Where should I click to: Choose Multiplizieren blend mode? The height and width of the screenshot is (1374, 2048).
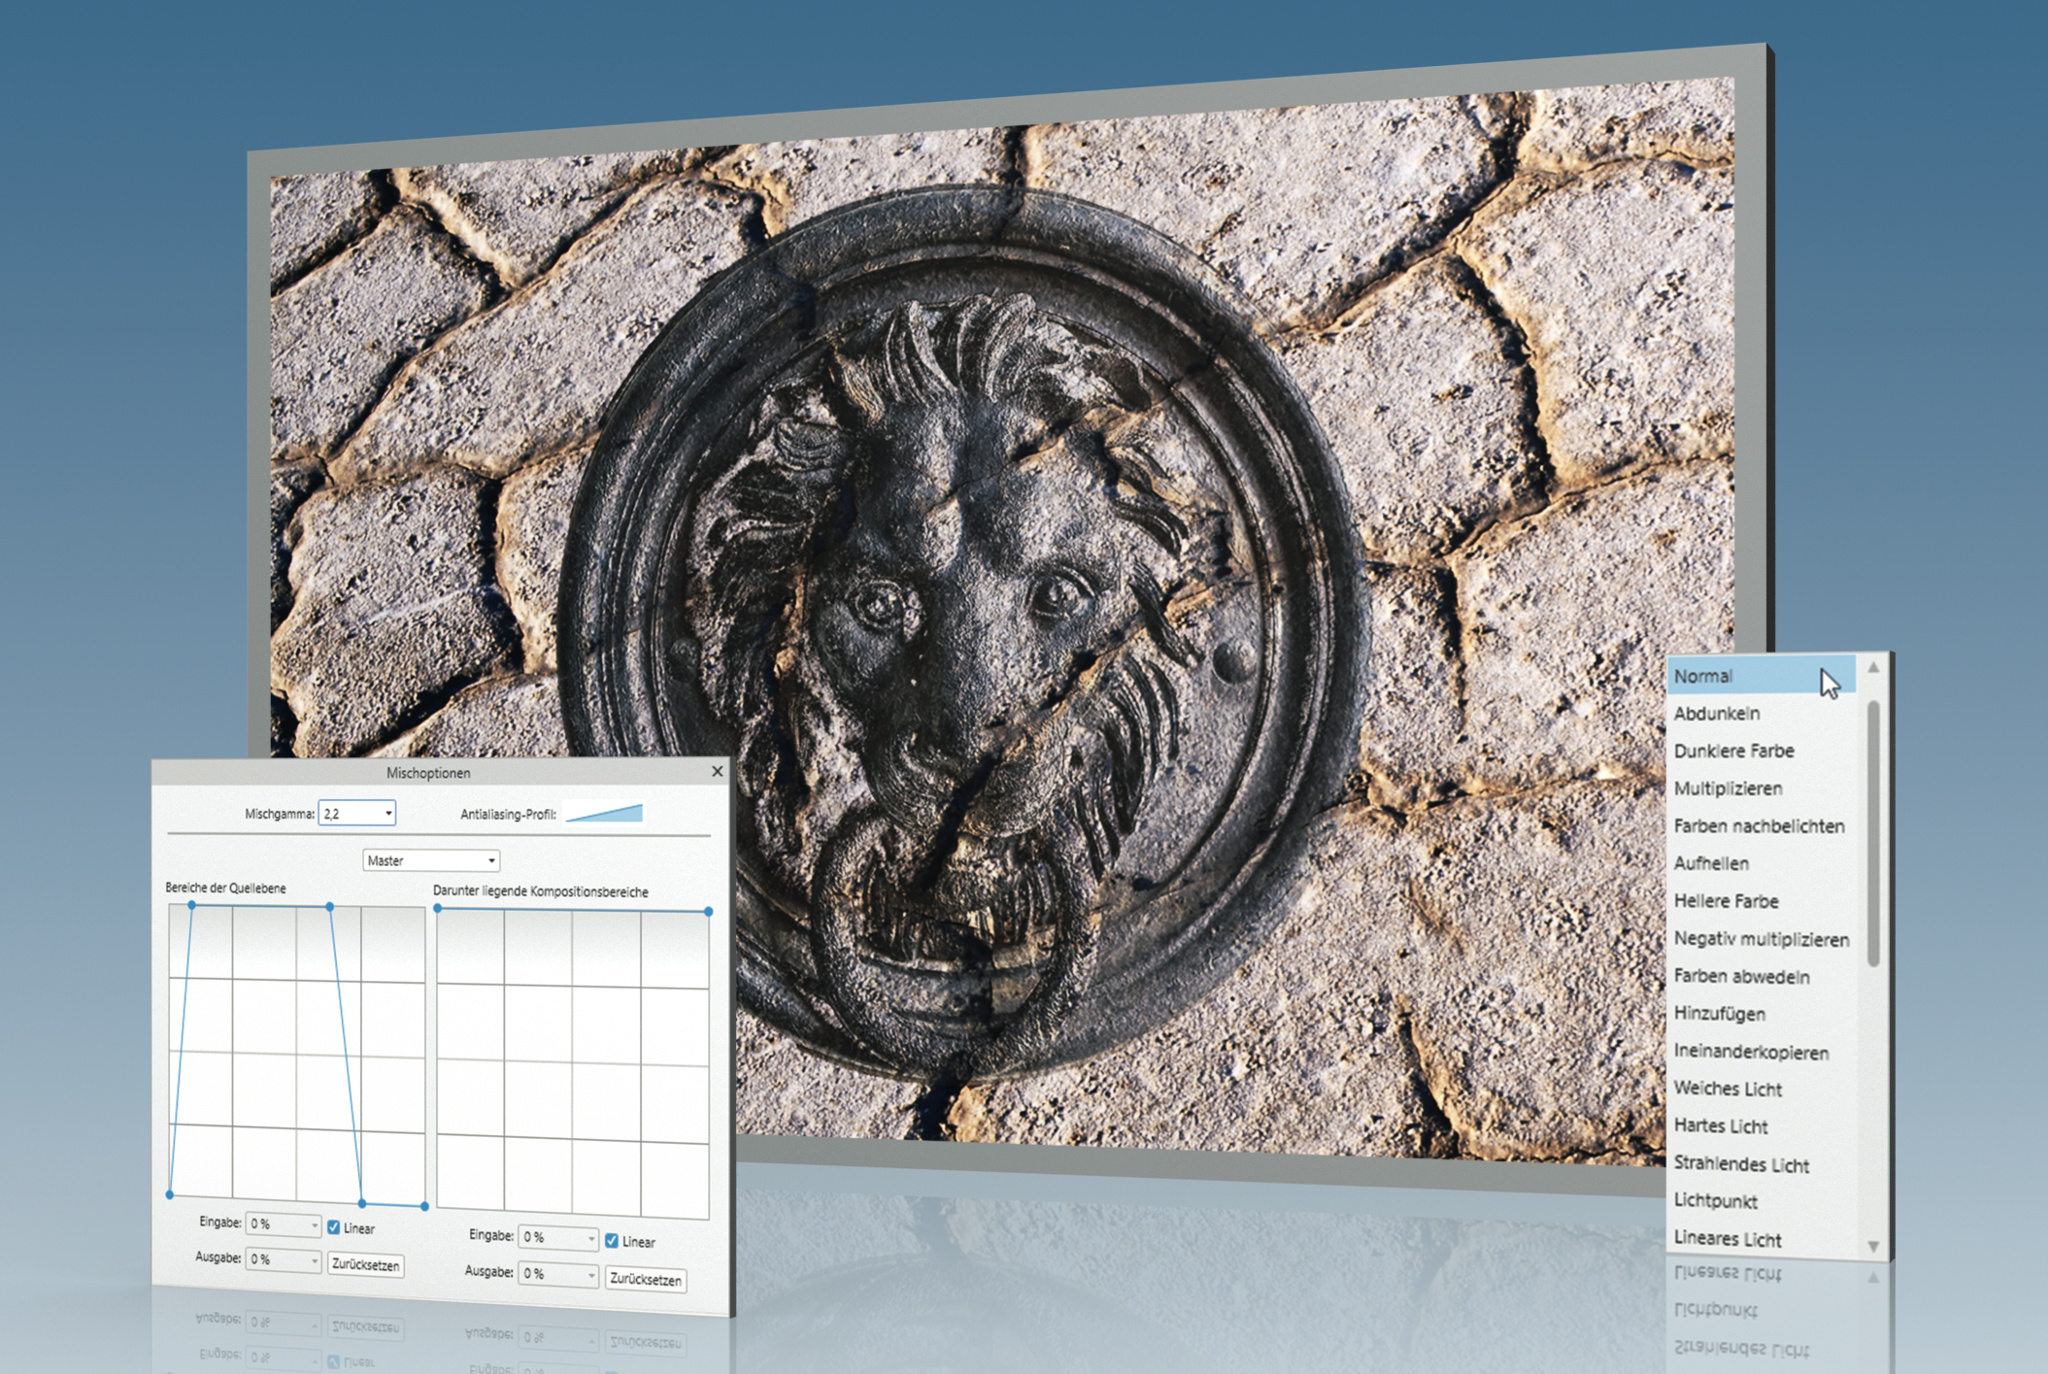1728,788
